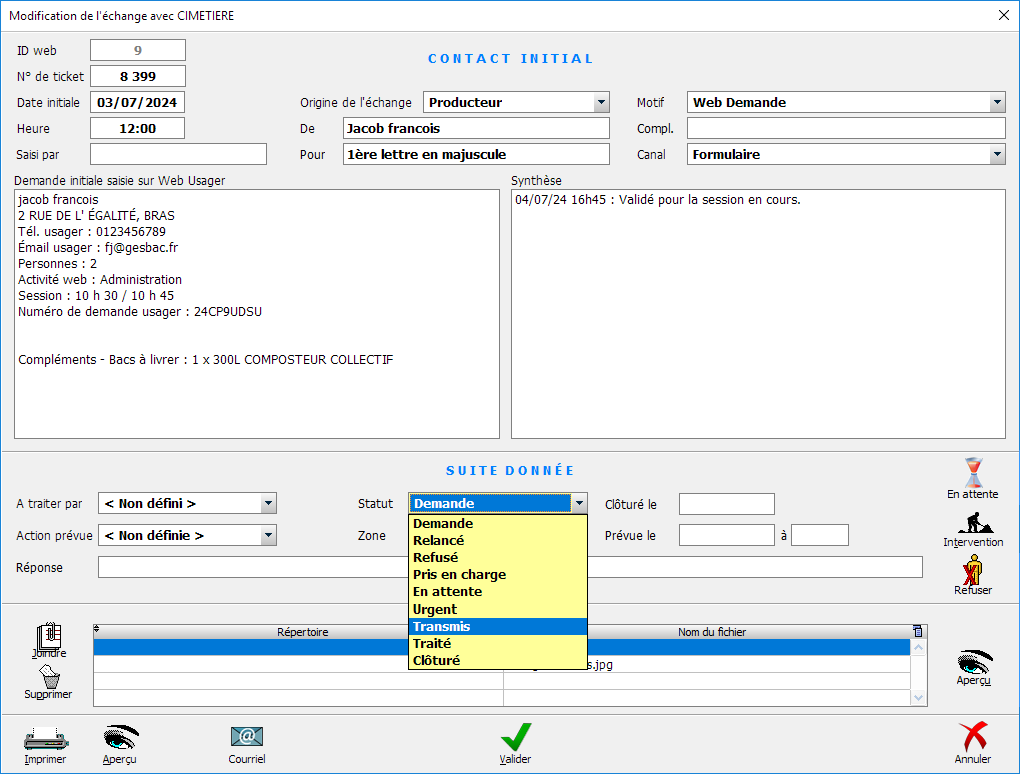1020x774 pixels.
Task: Click the Supprimer trash bin icon
Action: 48,678
